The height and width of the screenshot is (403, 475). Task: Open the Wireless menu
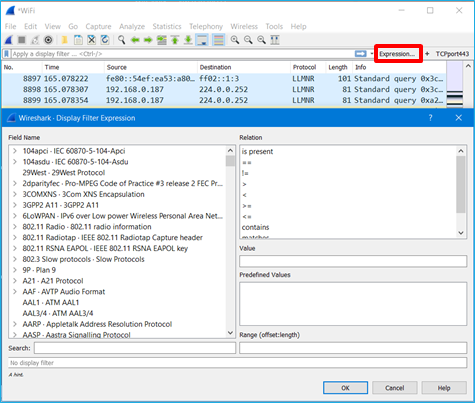click(244, 26)
